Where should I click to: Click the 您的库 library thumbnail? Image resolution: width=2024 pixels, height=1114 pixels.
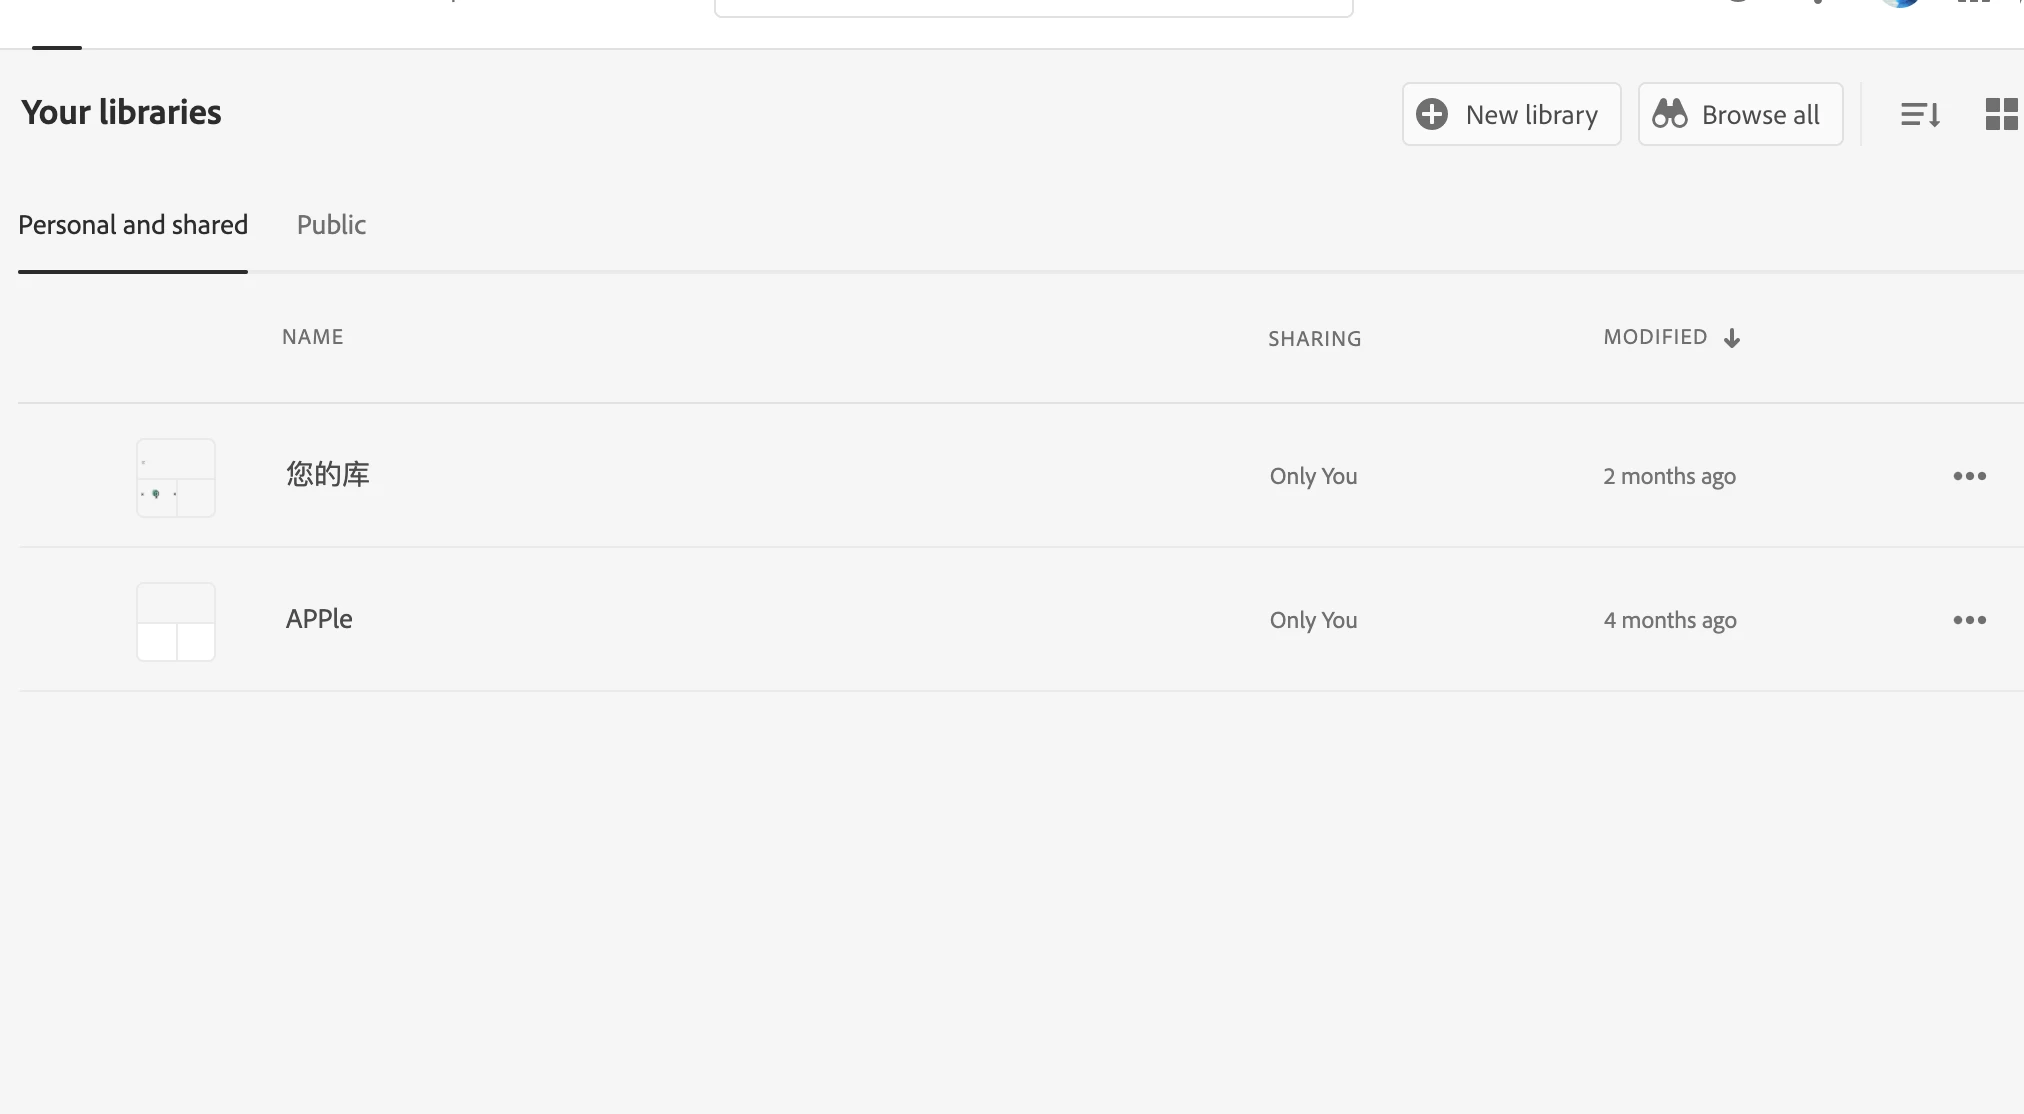click(x=176, y=478)
